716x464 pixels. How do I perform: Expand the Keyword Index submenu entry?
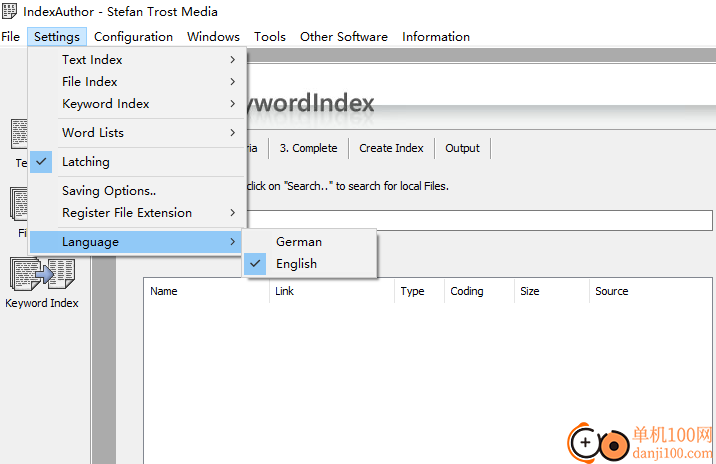[x=137, y=104]
